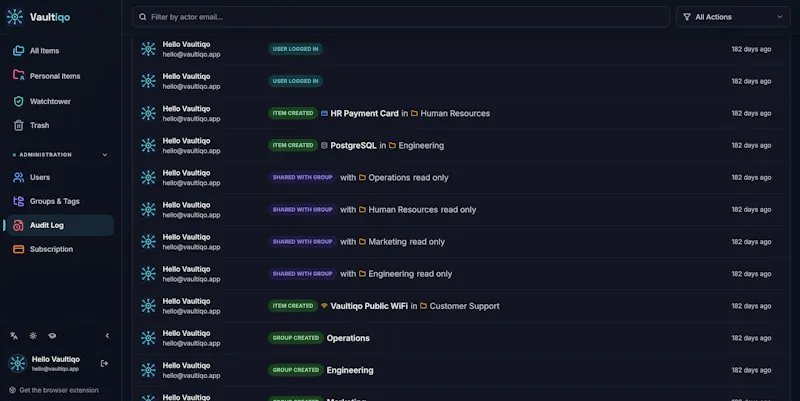Click Operations in shared read only row
This screenshot has height=401, width=800.
(389, 178)
